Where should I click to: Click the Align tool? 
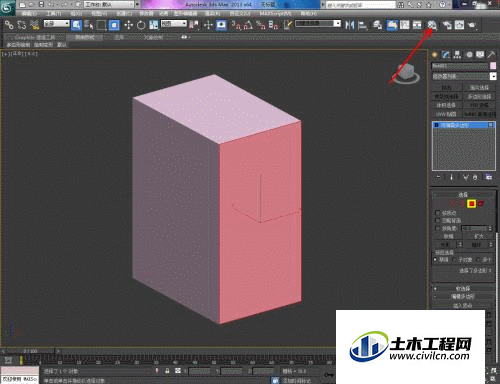pyautogui.click(x=362, y=25)
